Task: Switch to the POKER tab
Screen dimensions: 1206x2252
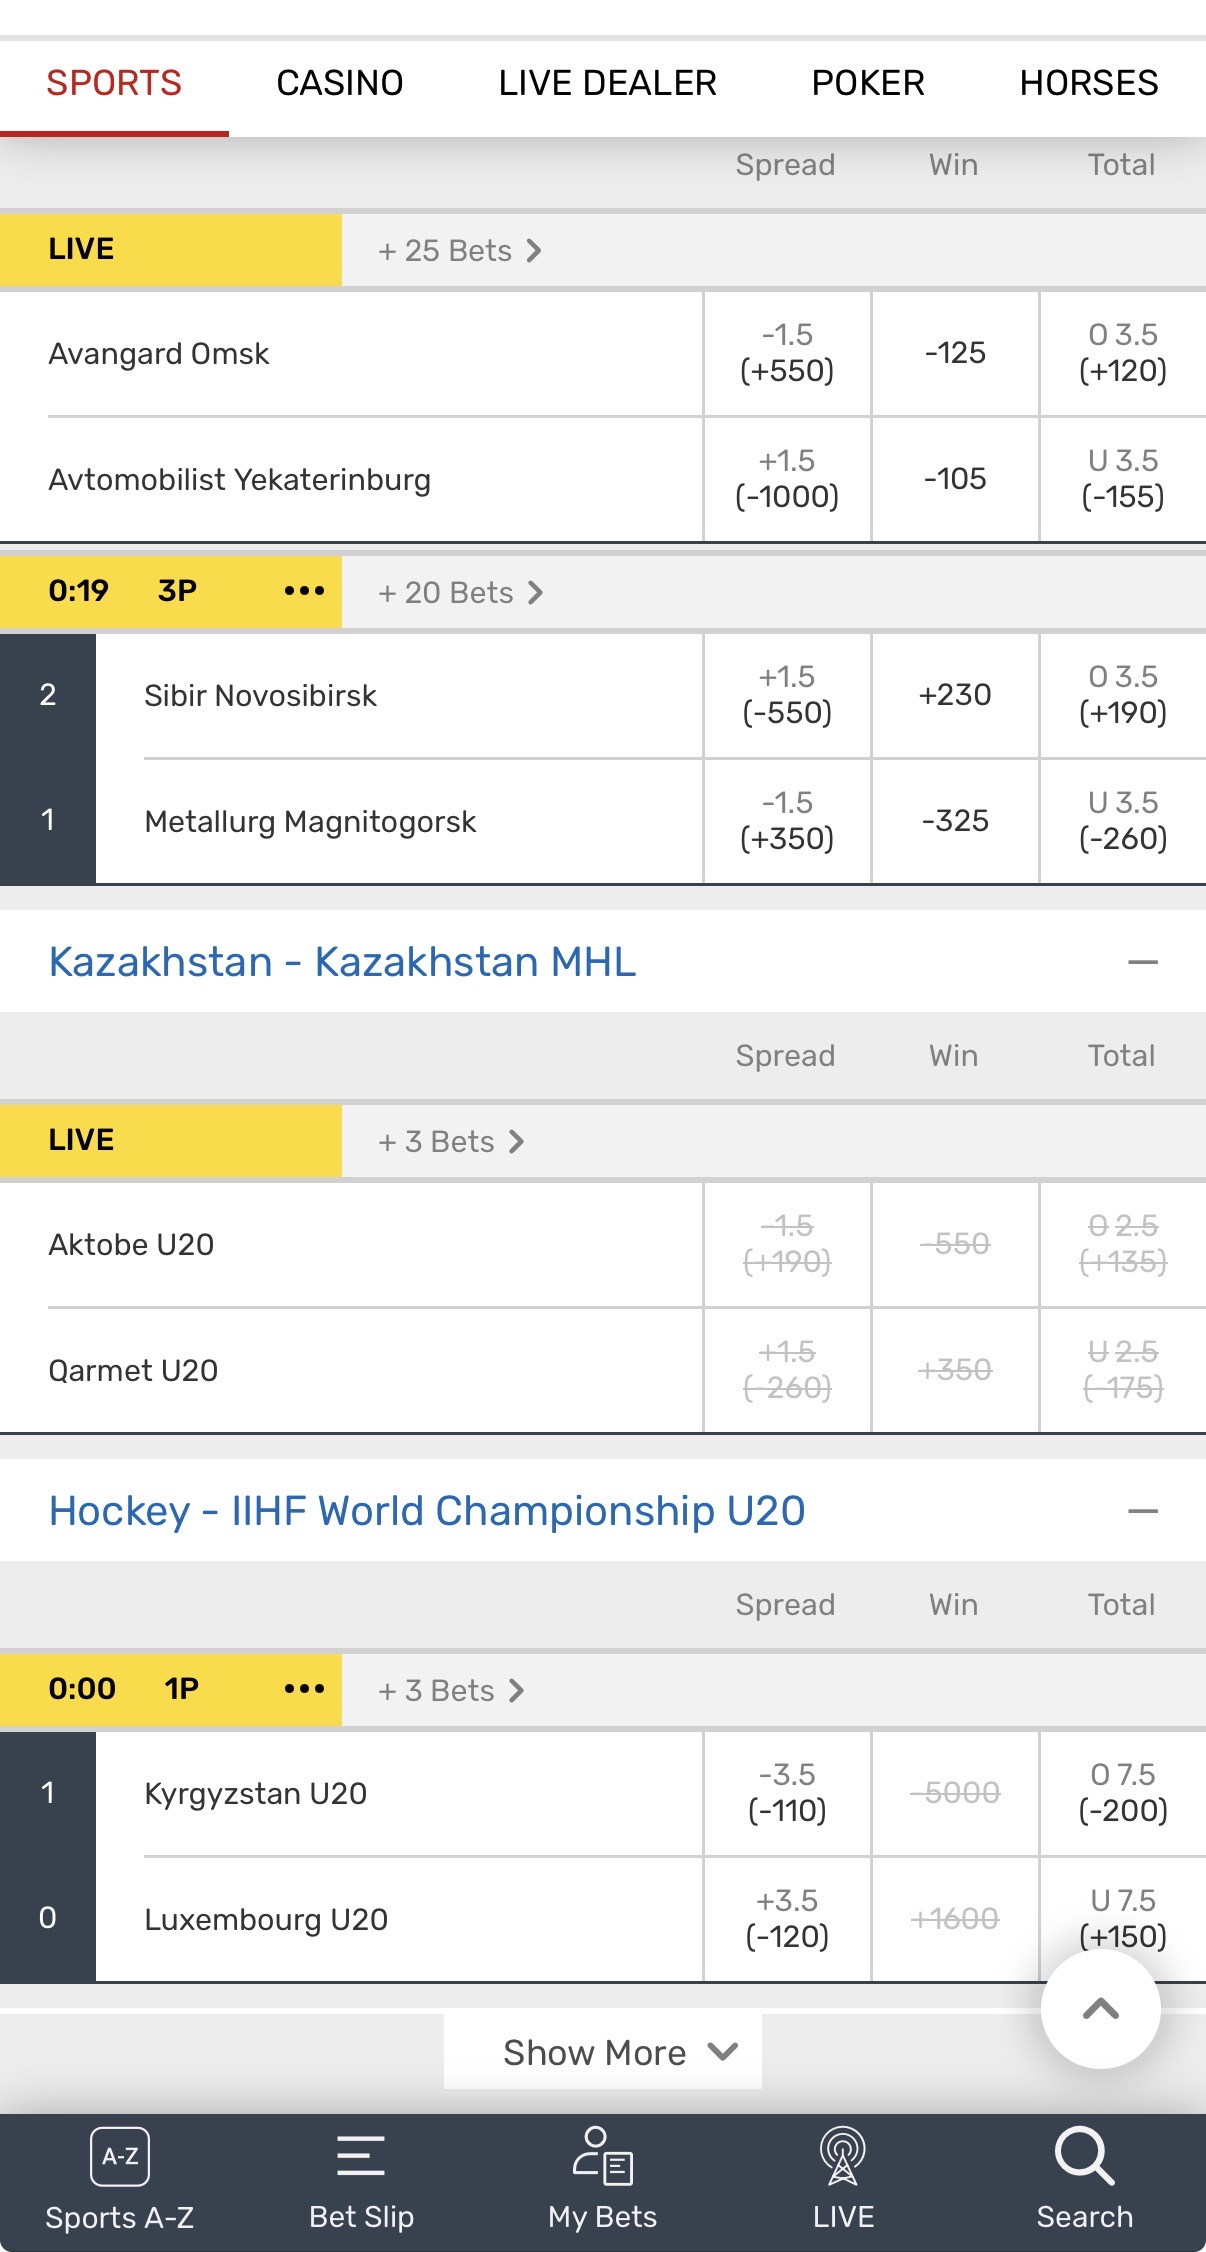Action: point(868,83)
